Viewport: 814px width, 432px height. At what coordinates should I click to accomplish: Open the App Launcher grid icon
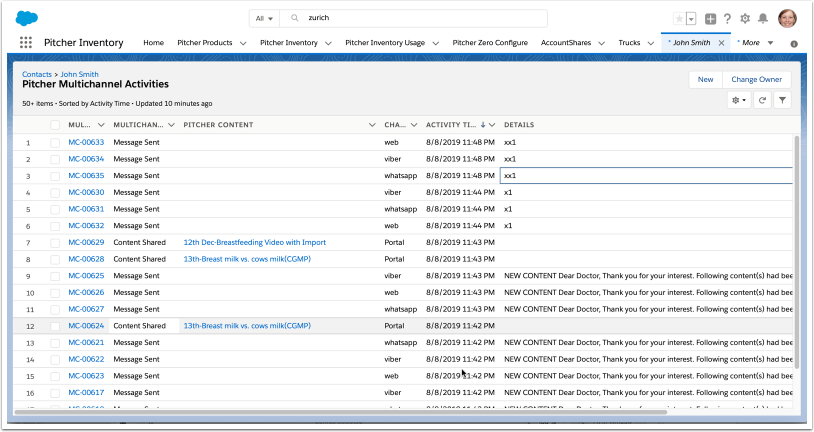coord(26,43)
